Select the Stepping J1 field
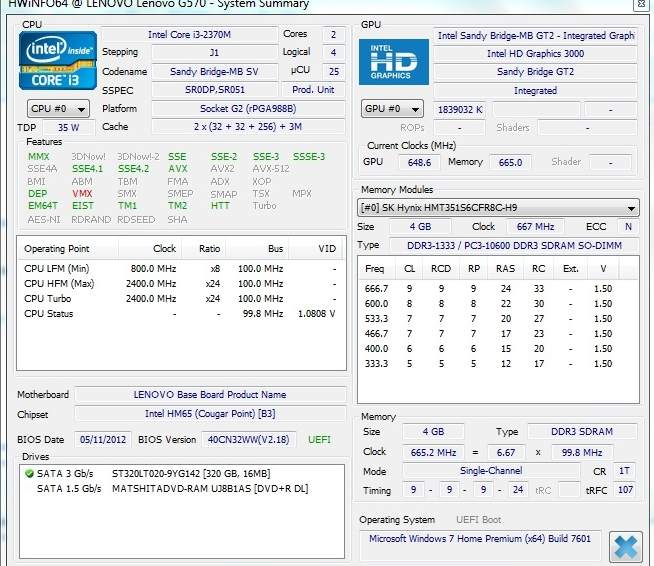Viewport: 654px width, 566px height. click(x=214, y=53)
